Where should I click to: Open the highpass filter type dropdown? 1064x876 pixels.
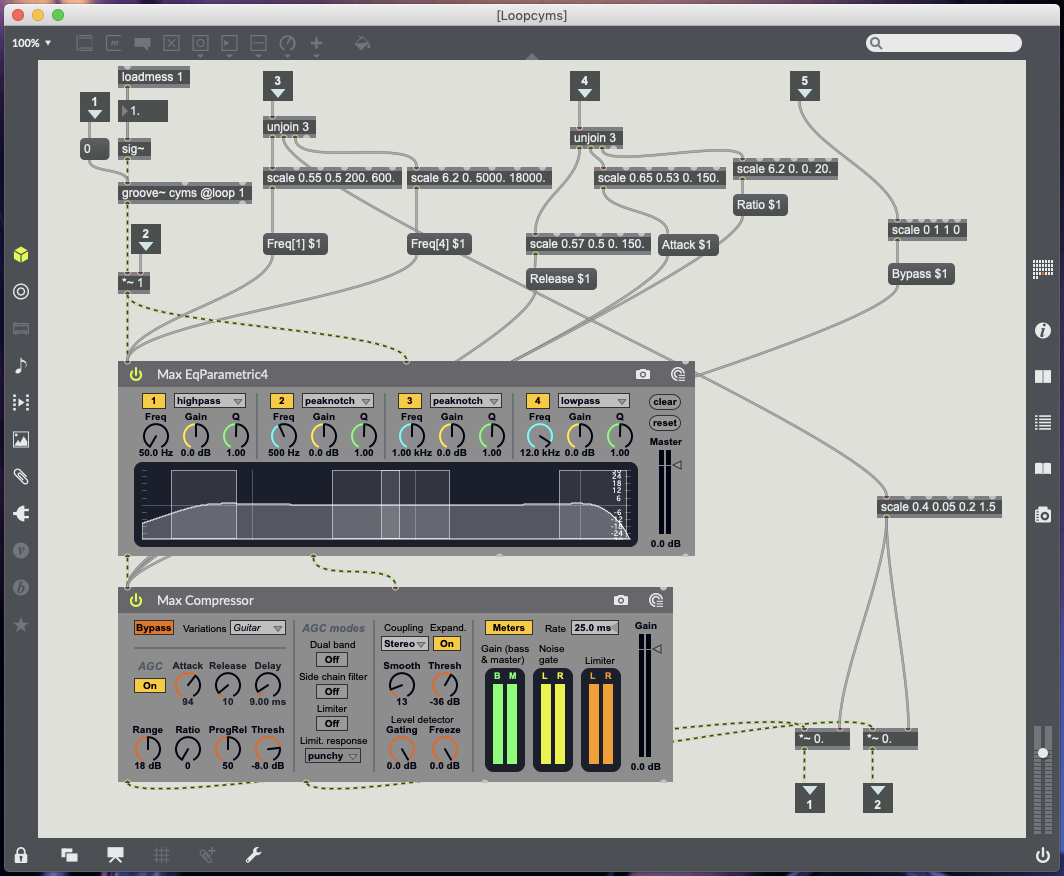click(210, 401)
